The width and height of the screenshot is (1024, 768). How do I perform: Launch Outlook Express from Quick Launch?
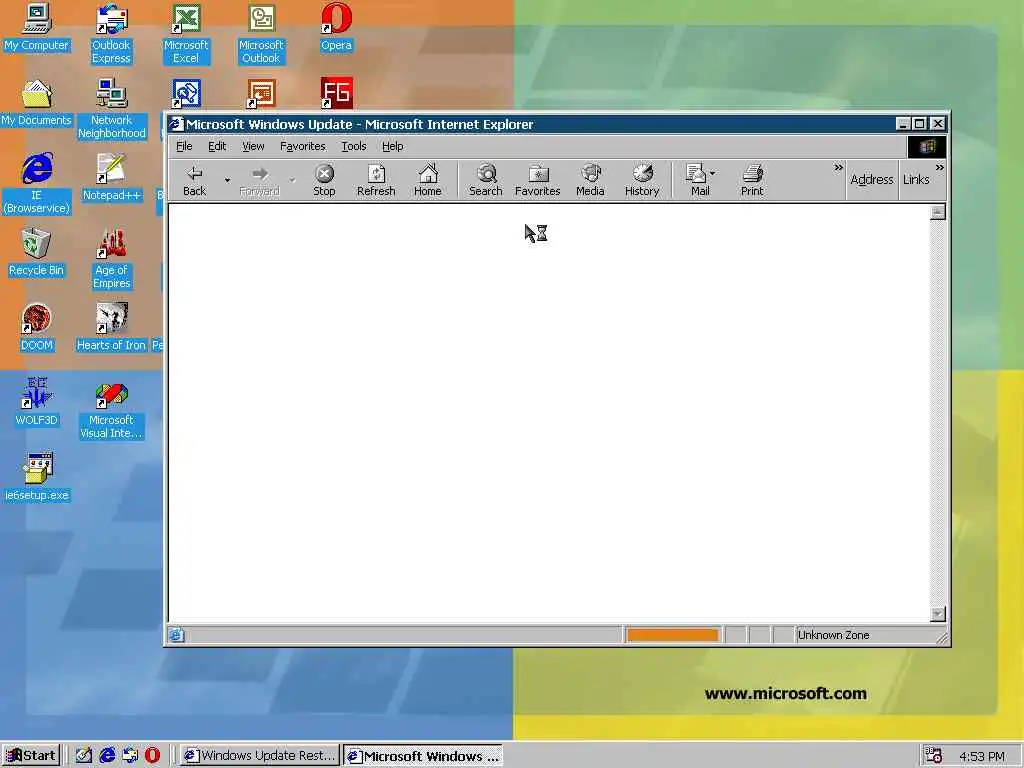[x=130, y=756]
